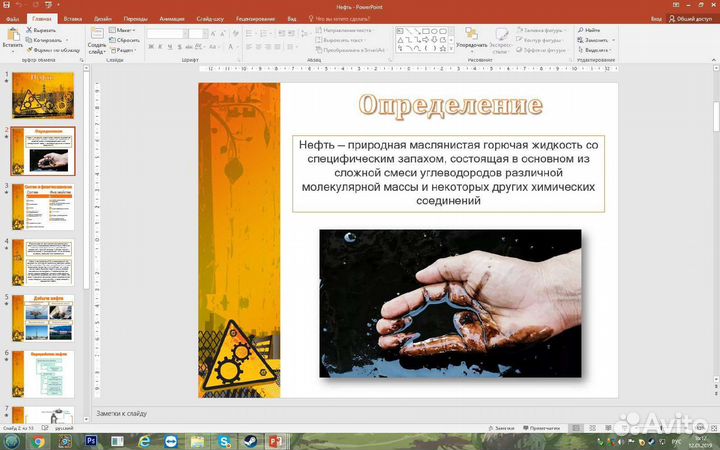Click the Undo arrow in quick access toolbar
The image size is (720, 450).
[x=19, y=5]
